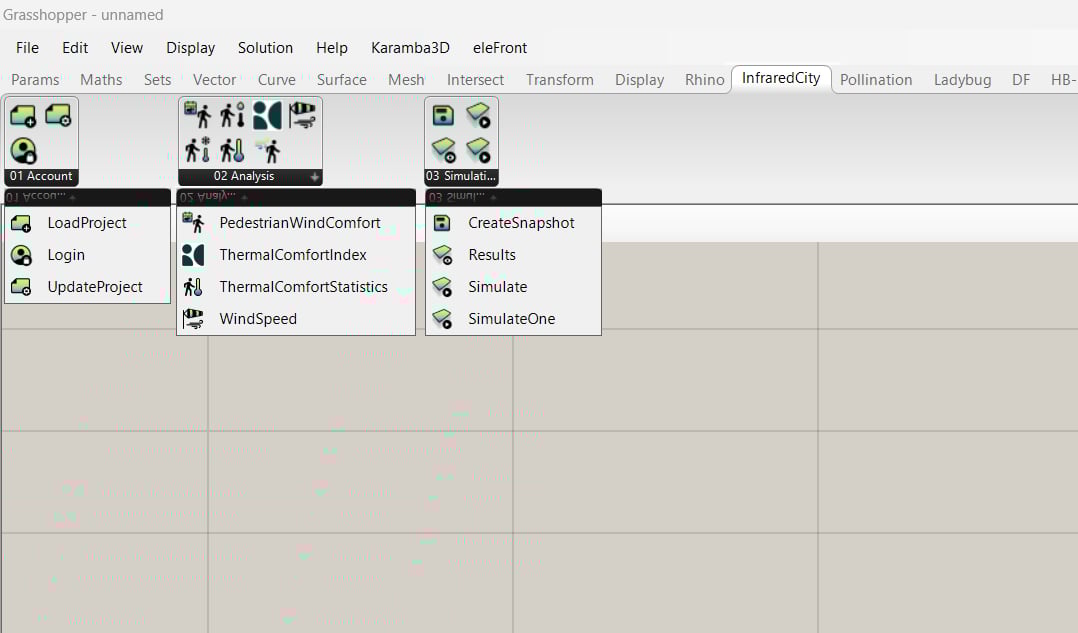This screenshot has width=1078, height=633.
Task: Click the CreateSnapshot floppy disk icon in the Simulation ribbon panel
Action: pyautogui.click(x=443, y=115)
